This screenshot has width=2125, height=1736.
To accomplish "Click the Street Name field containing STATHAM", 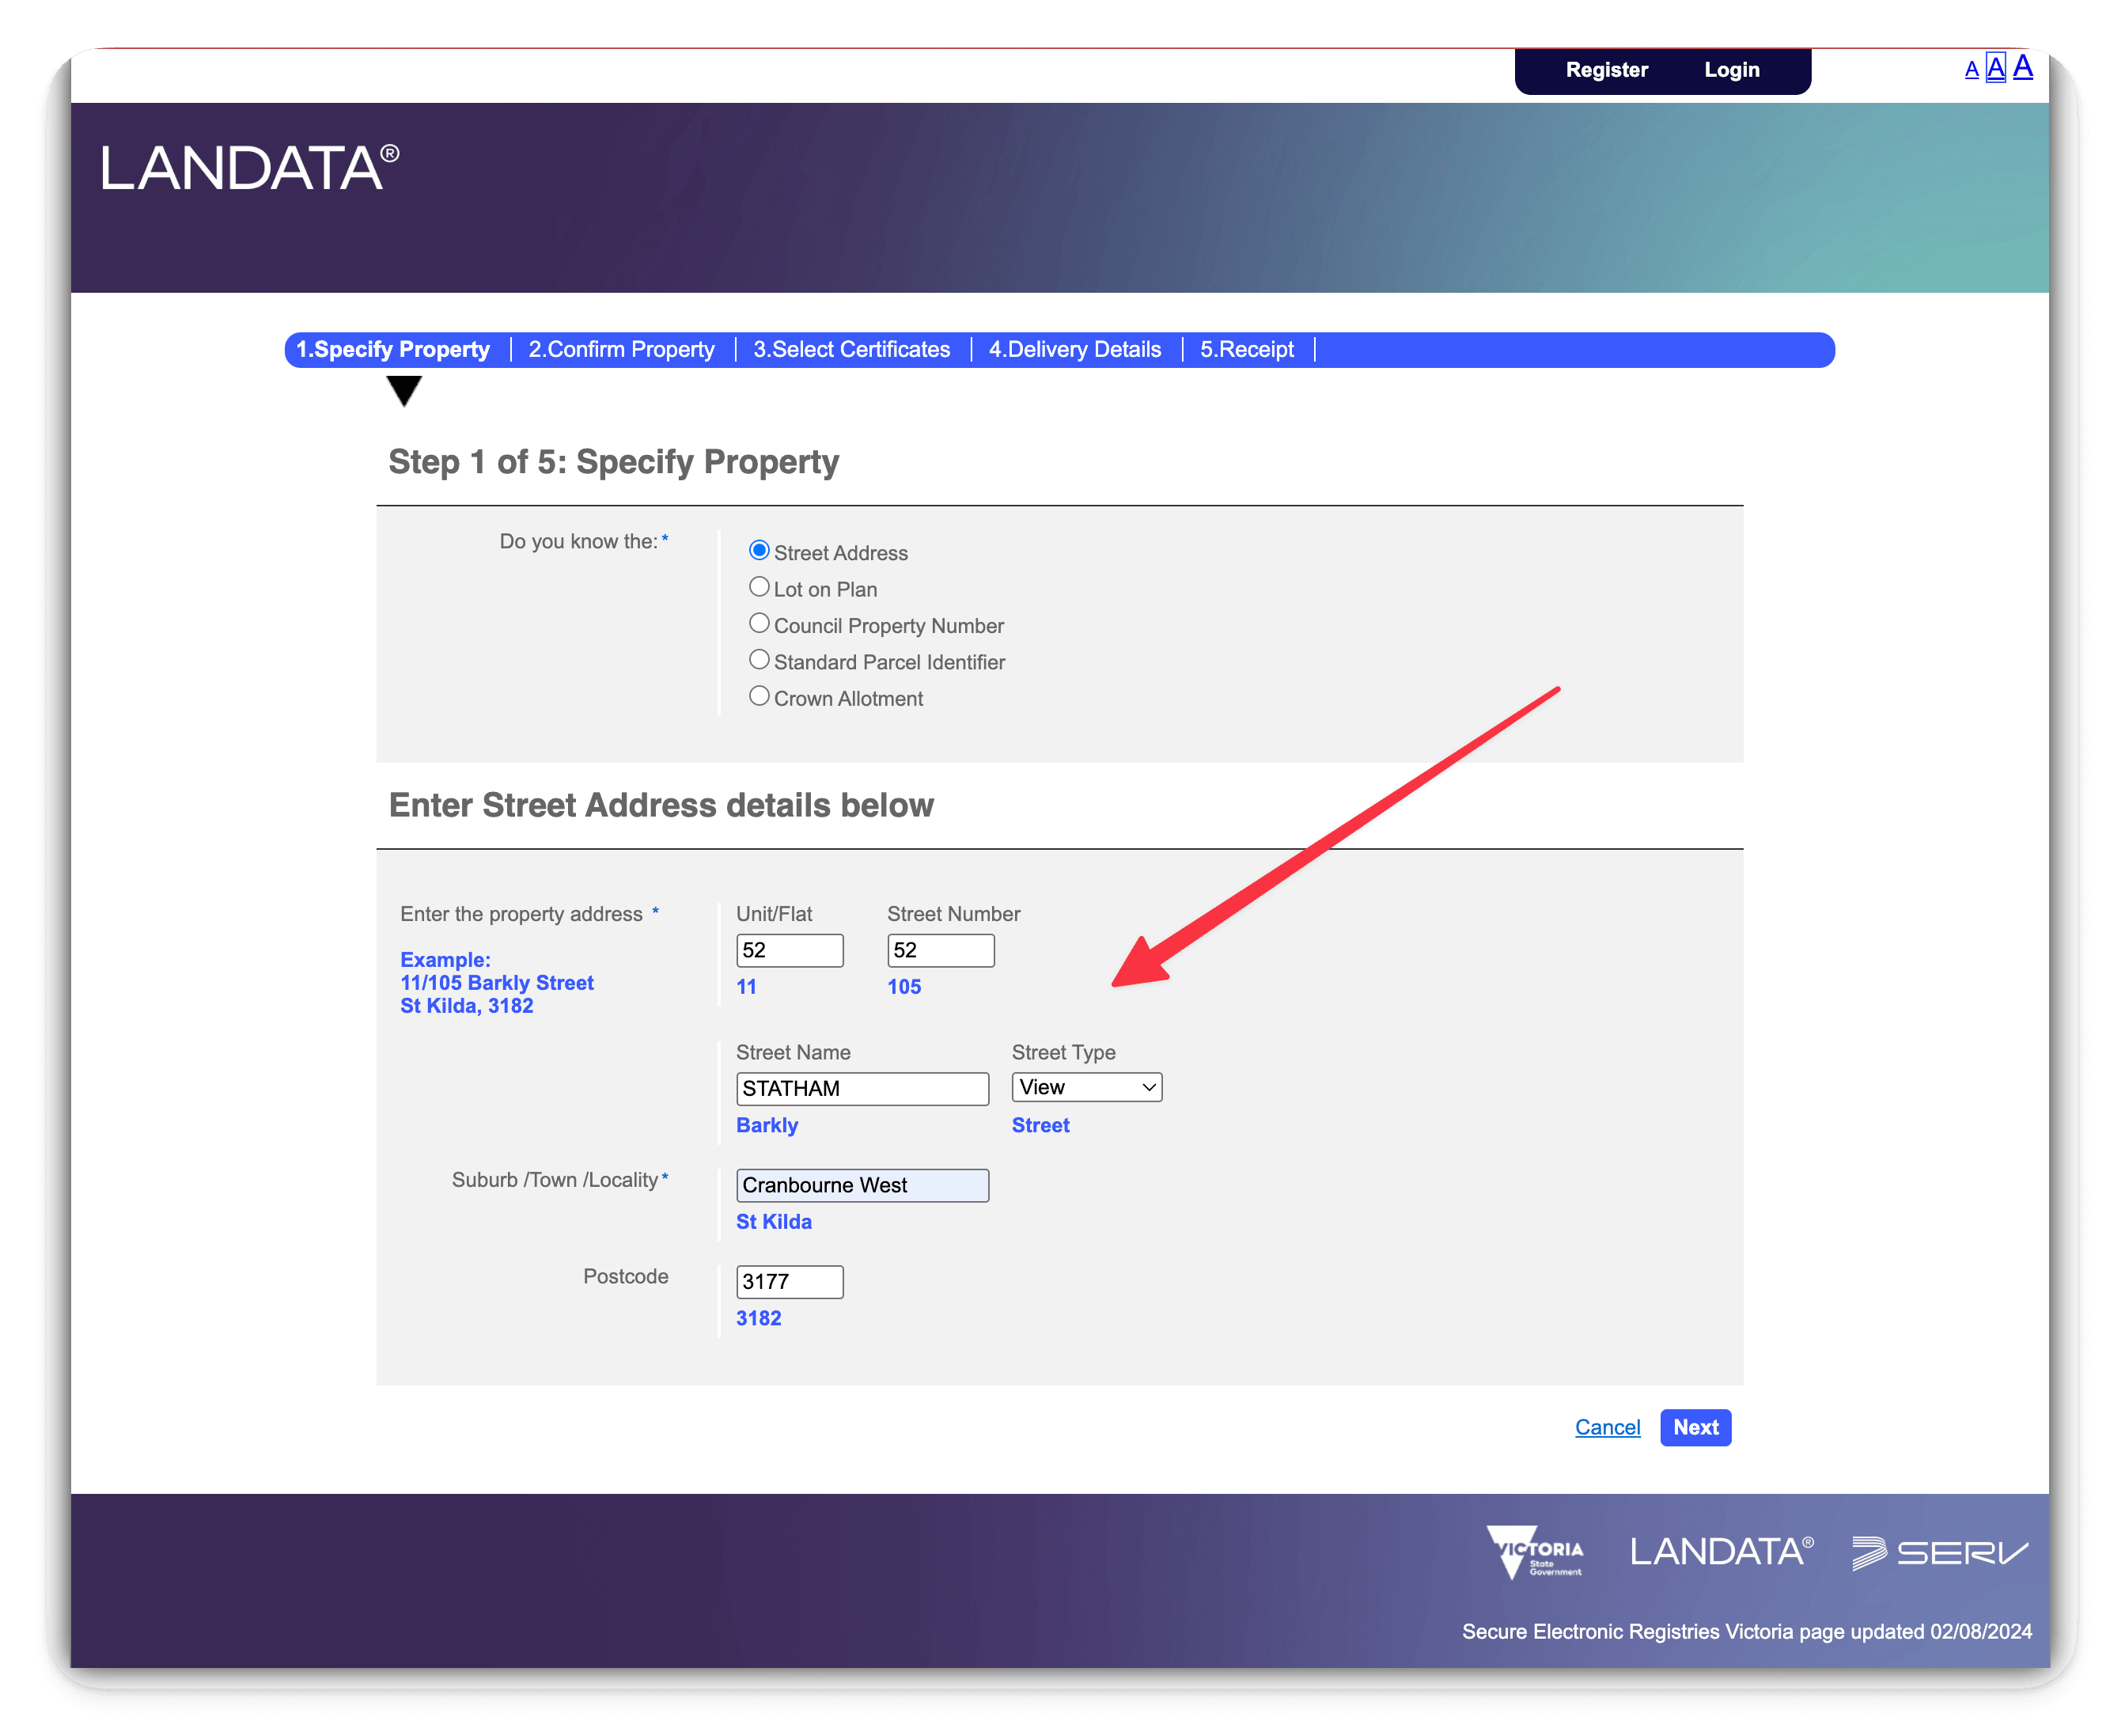I will pos(862,1089).
